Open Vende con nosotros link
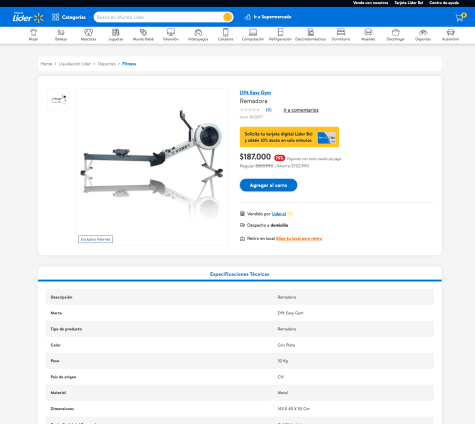The width and height of the screenshot is (475, 424). [371, 3]
